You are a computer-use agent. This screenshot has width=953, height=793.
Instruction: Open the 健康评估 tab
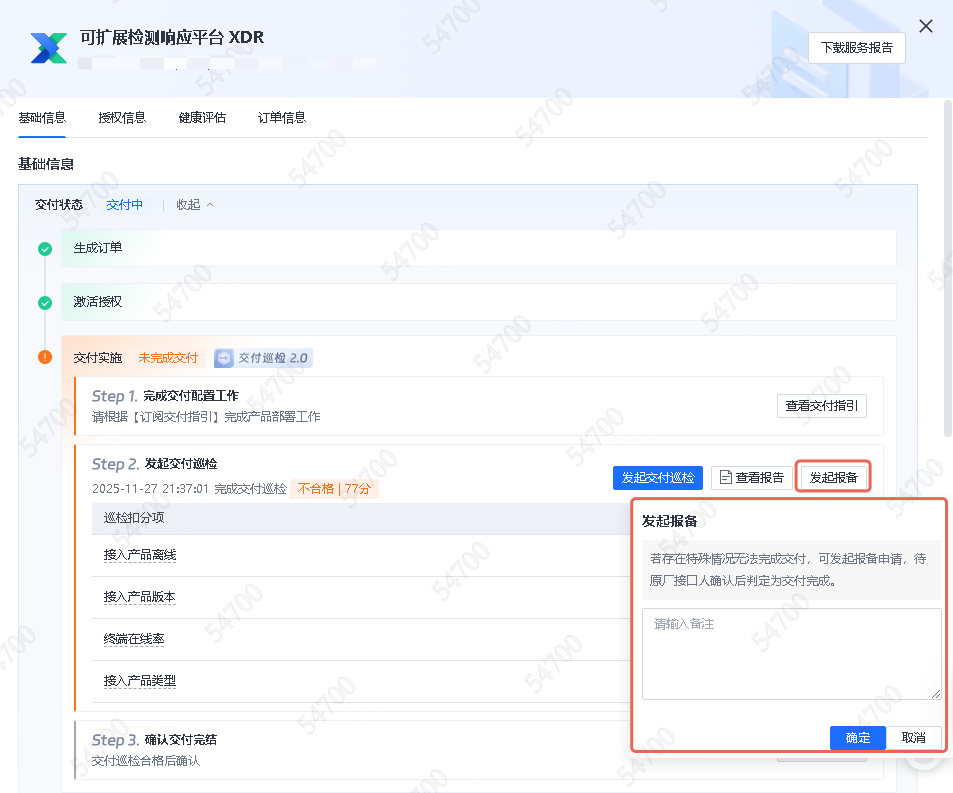[202, 118]
